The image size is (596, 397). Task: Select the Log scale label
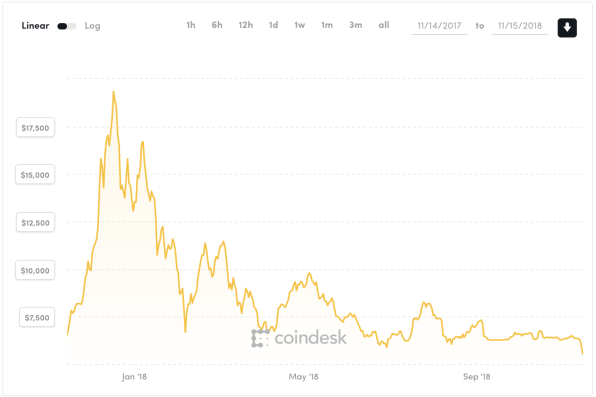(x=92, y=26)
